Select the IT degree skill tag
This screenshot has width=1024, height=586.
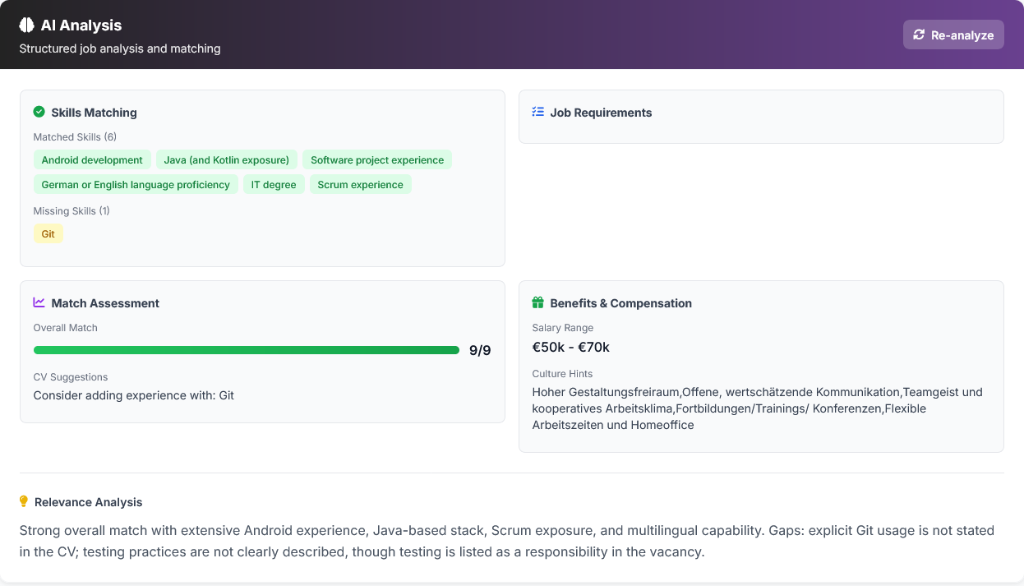pyautogui.click(x=273, y=185)
